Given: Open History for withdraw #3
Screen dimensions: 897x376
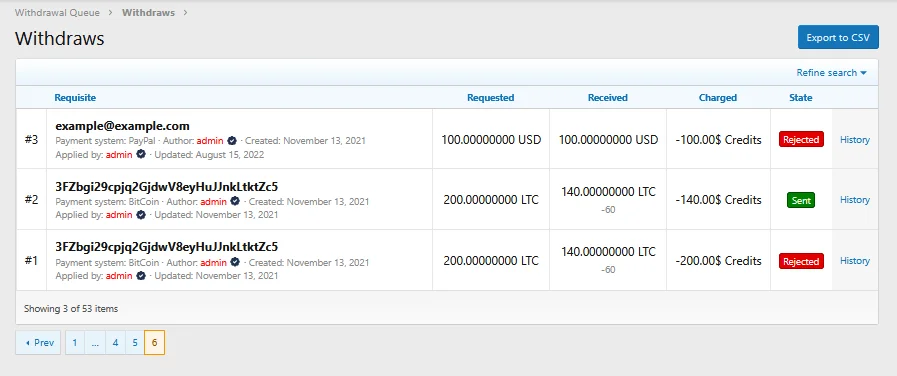Looking at the screenshot, I should click(855, 140).
